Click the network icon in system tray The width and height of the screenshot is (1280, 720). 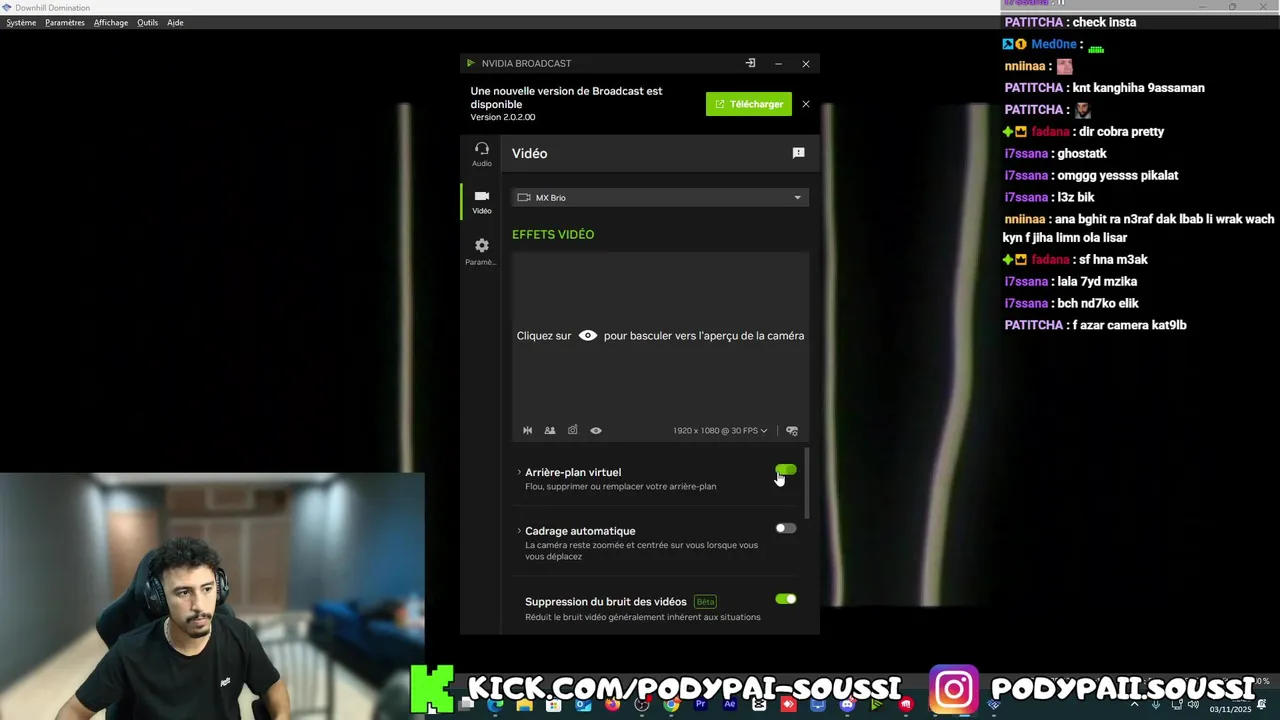click(1178, 705)
